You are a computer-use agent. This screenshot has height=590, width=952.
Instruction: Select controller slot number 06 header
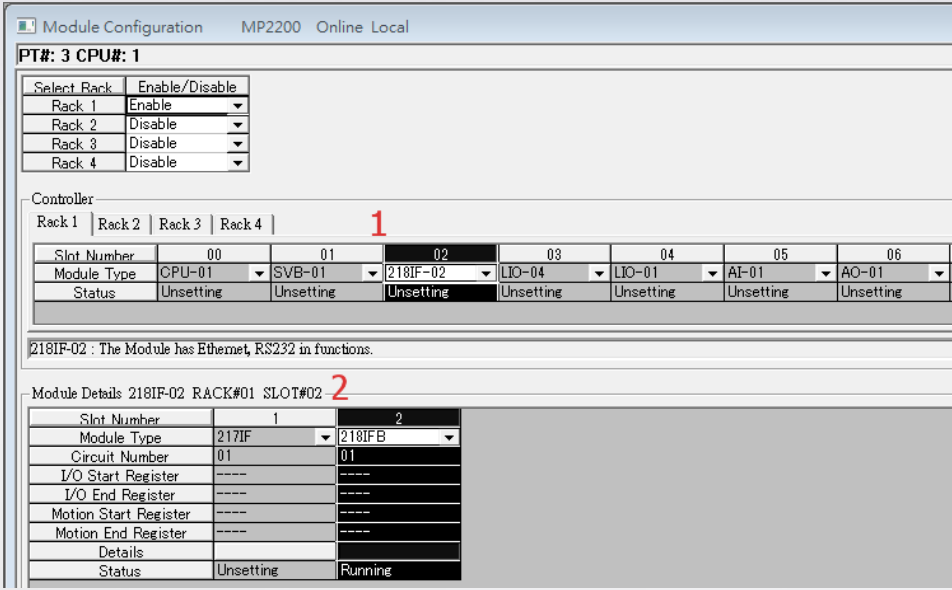tap(893, 254)
